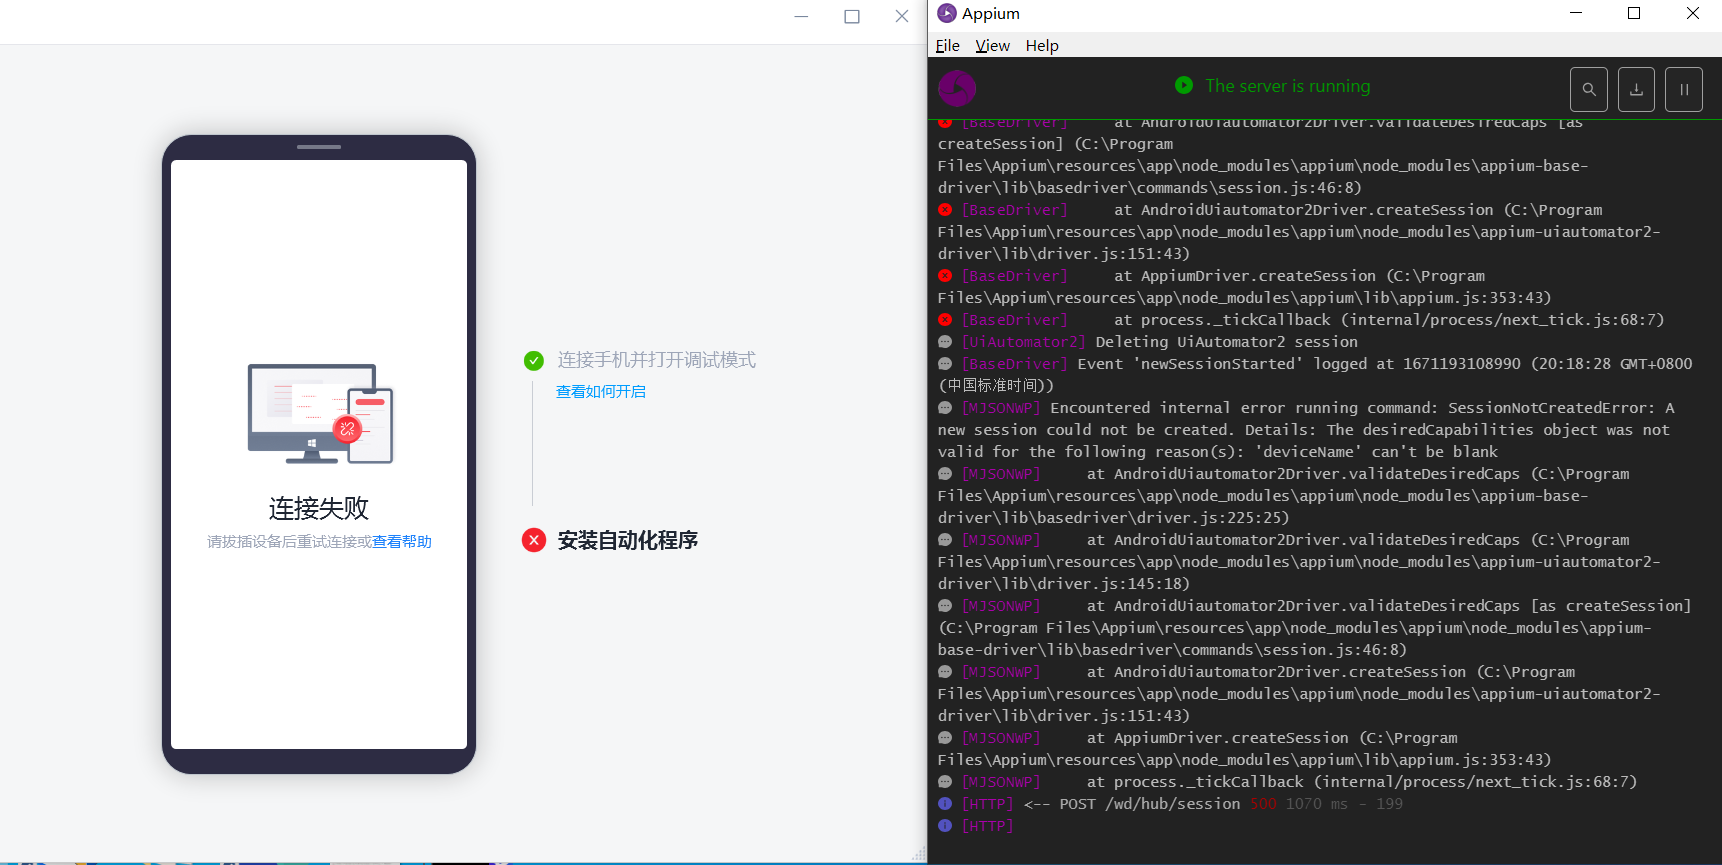The width and height of the screenshot is (1722, 865).
Task: Click the gray bubble icon beside UiAutomator2 log
Action: pyautogui.click(x=945, y=342)
